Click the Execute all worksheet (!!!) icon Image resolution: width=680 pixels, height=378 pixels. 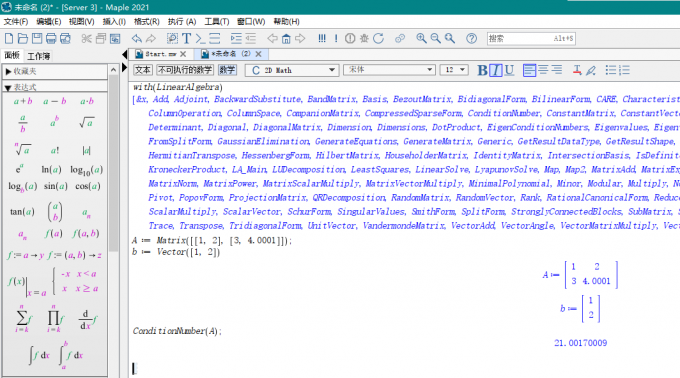pos(322,39)
